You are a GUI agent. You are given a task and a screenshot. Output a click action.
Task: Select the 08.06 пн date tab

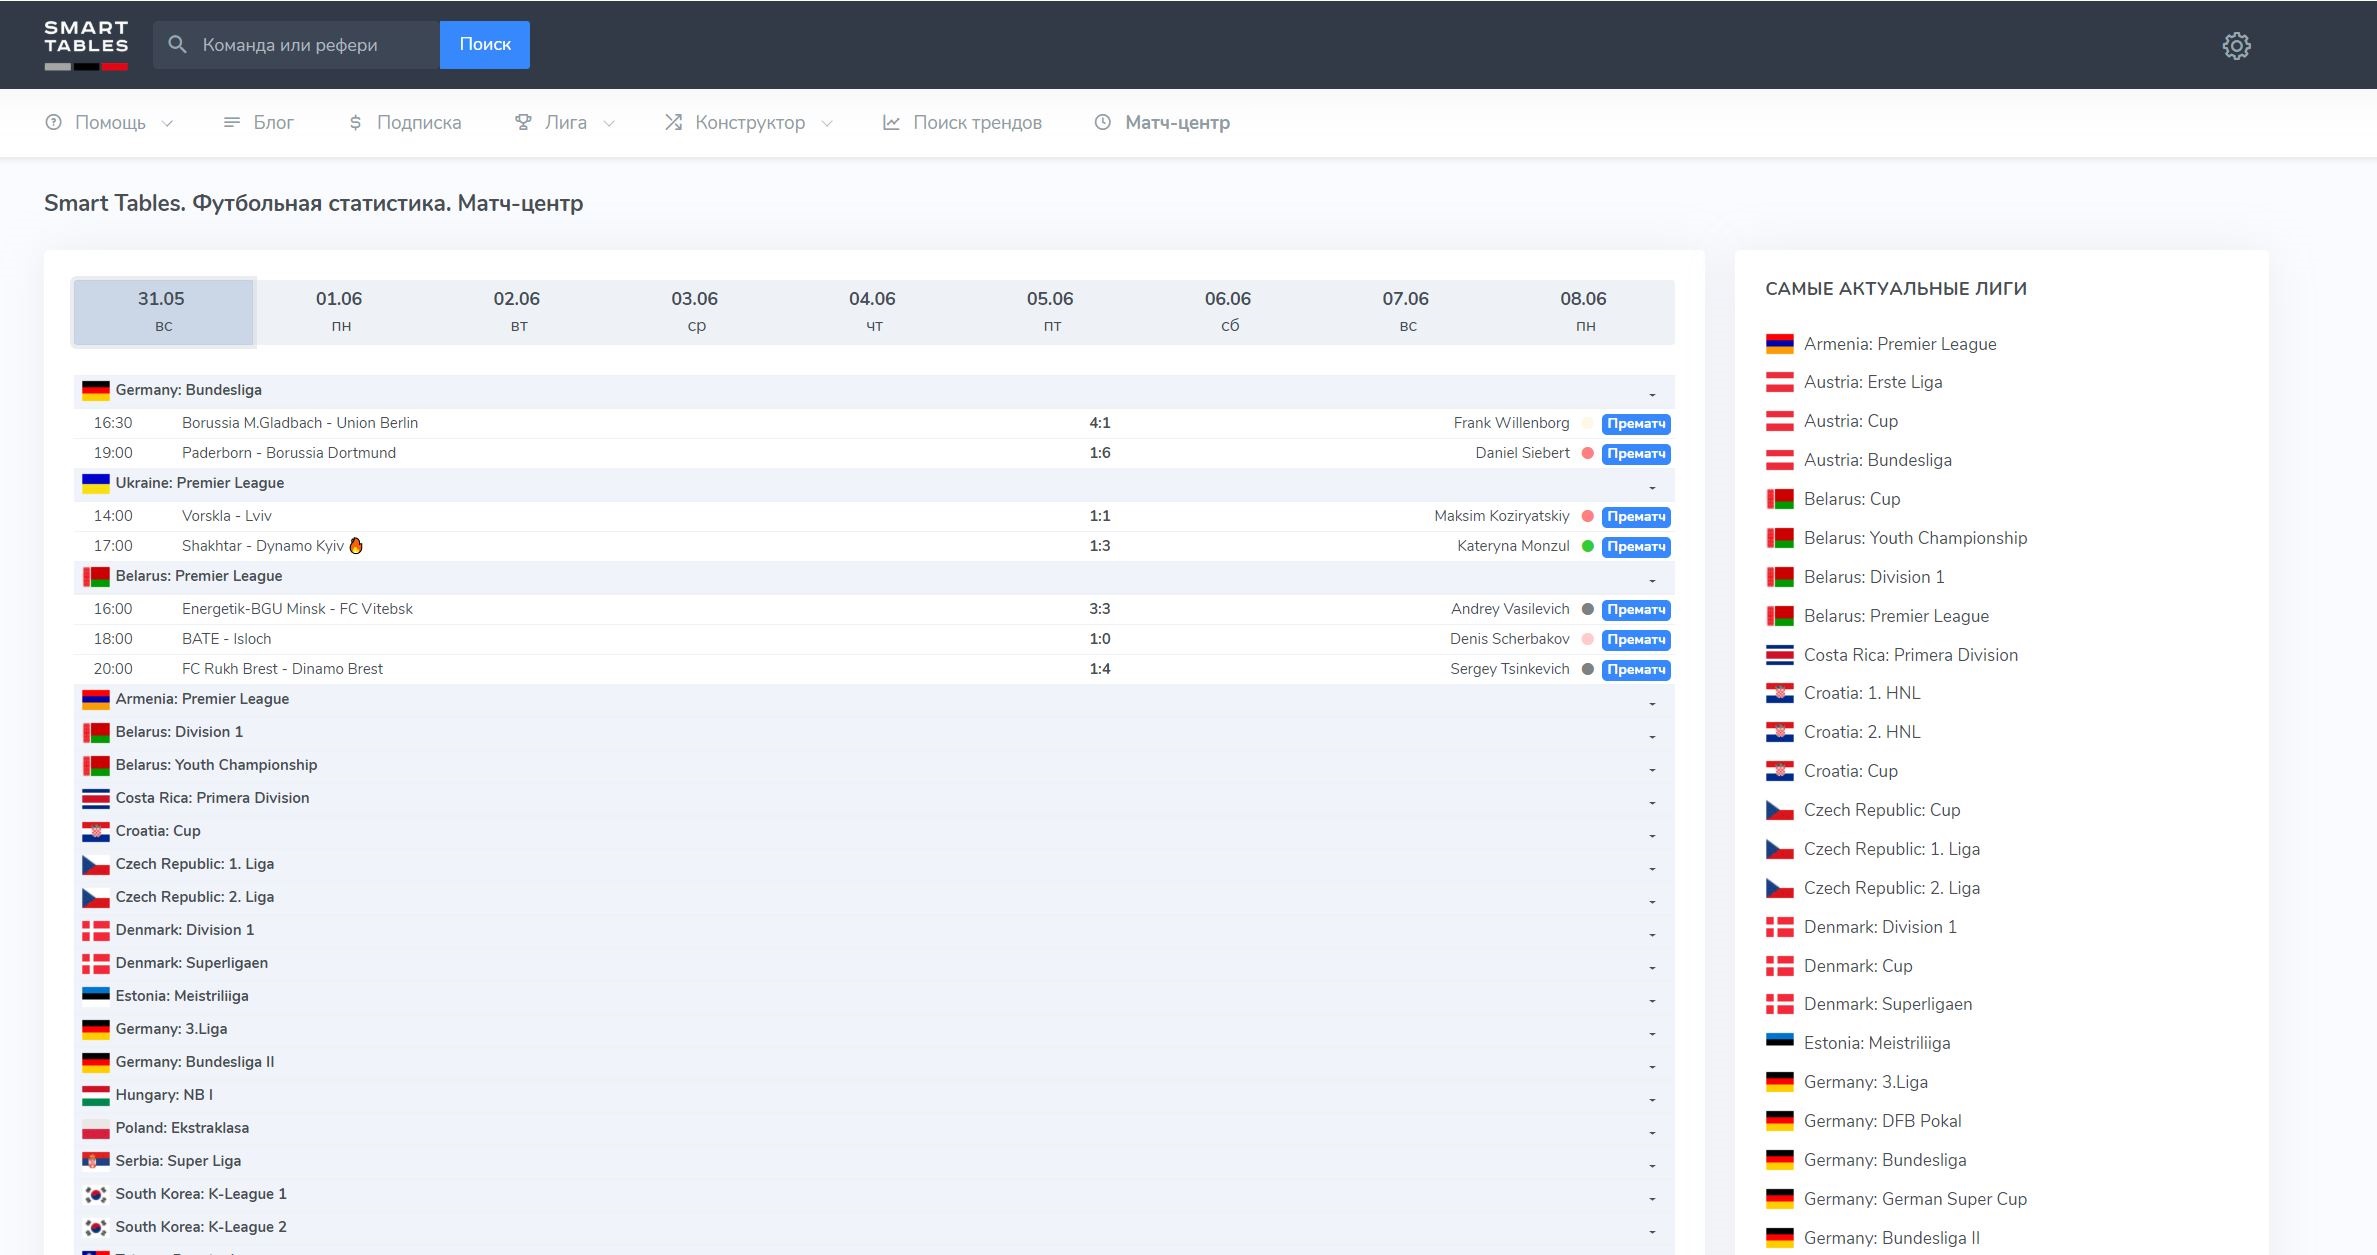click(1585, 312)
